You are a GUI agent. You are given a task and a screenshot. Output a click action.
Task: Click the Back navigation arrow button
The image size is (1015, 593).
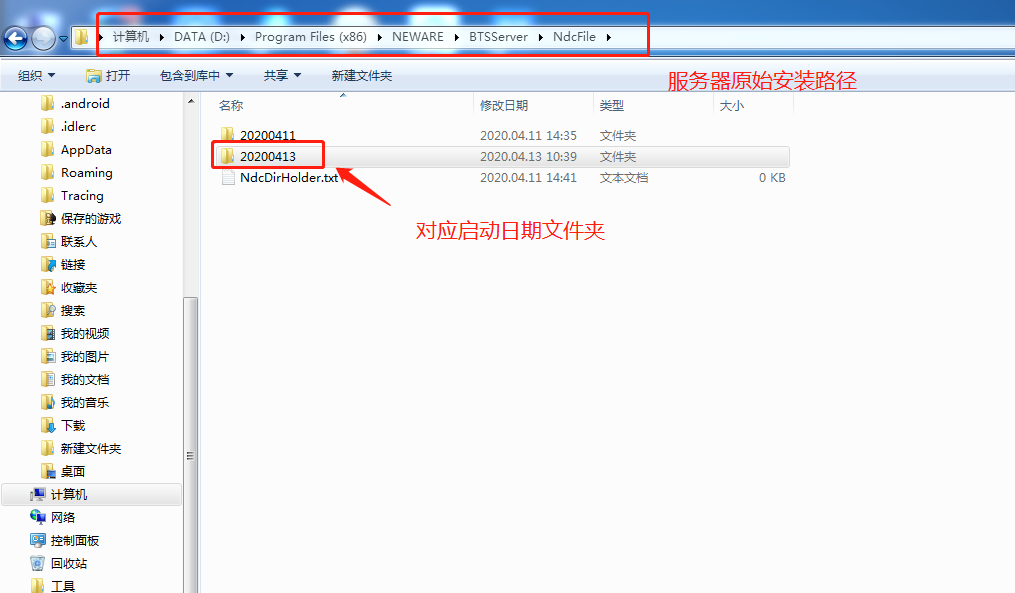(16, 39)
